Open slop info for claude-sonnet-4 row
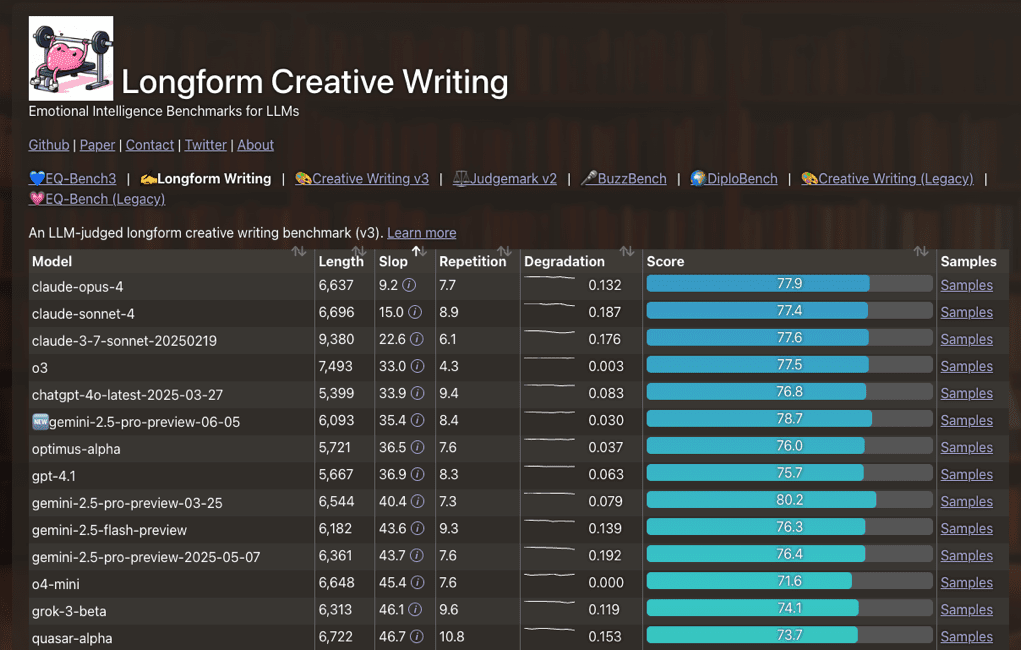 [417, 313]
